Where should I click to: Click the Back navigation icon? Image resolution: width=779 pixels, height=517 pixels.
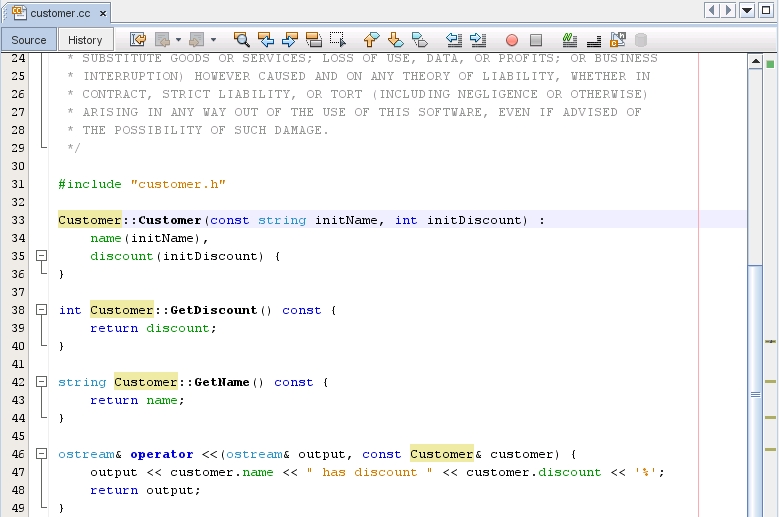[162, 40]
